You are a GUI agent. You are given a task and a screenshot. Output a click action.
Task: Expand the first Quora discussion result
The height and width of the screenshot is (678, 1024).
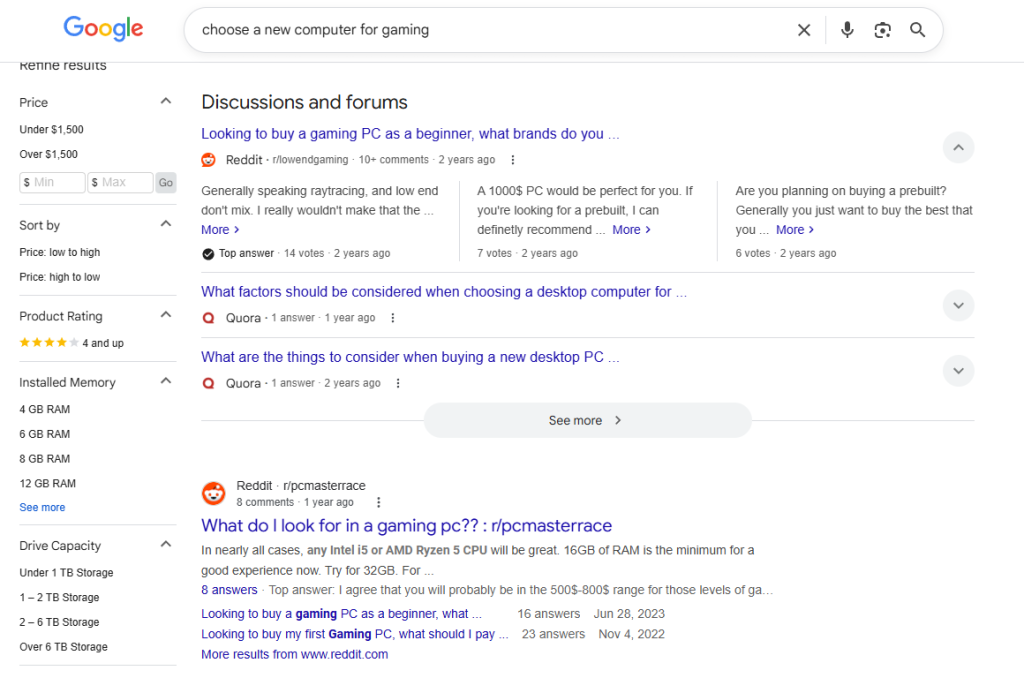(x=958, y=305)
